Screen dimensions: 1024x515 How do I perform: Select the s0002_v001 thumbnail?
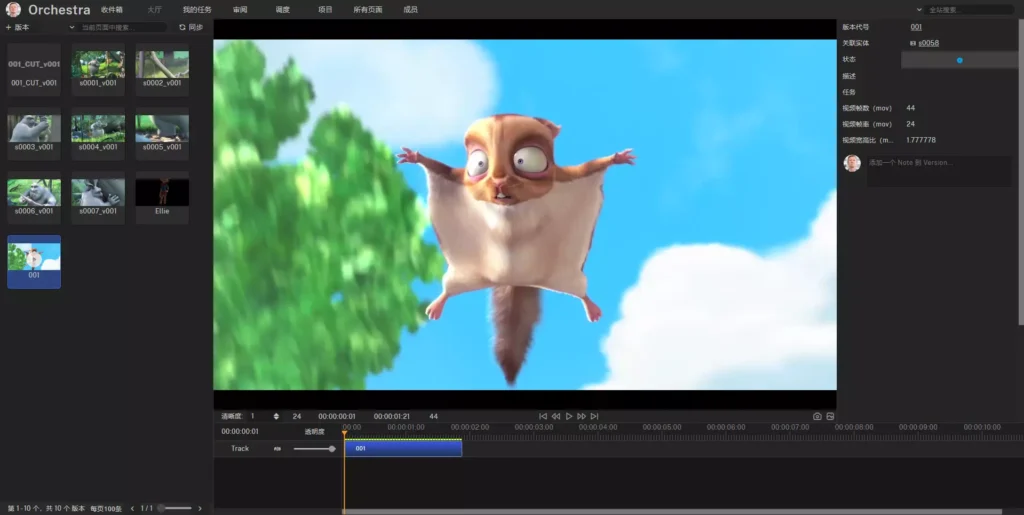point(162,69)
